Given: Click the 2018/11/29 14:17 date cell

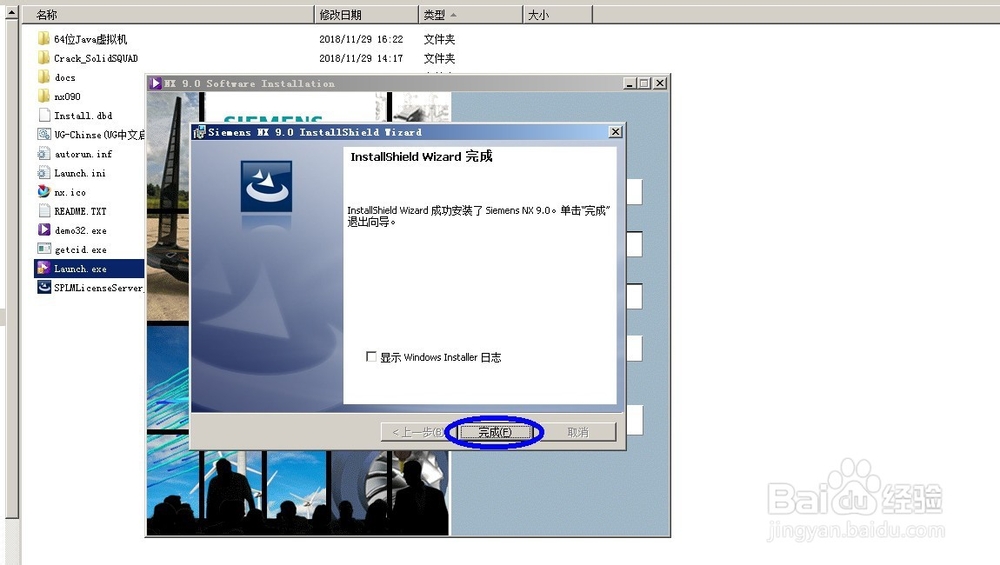Looking at the screenshot, I should point(361,59).
